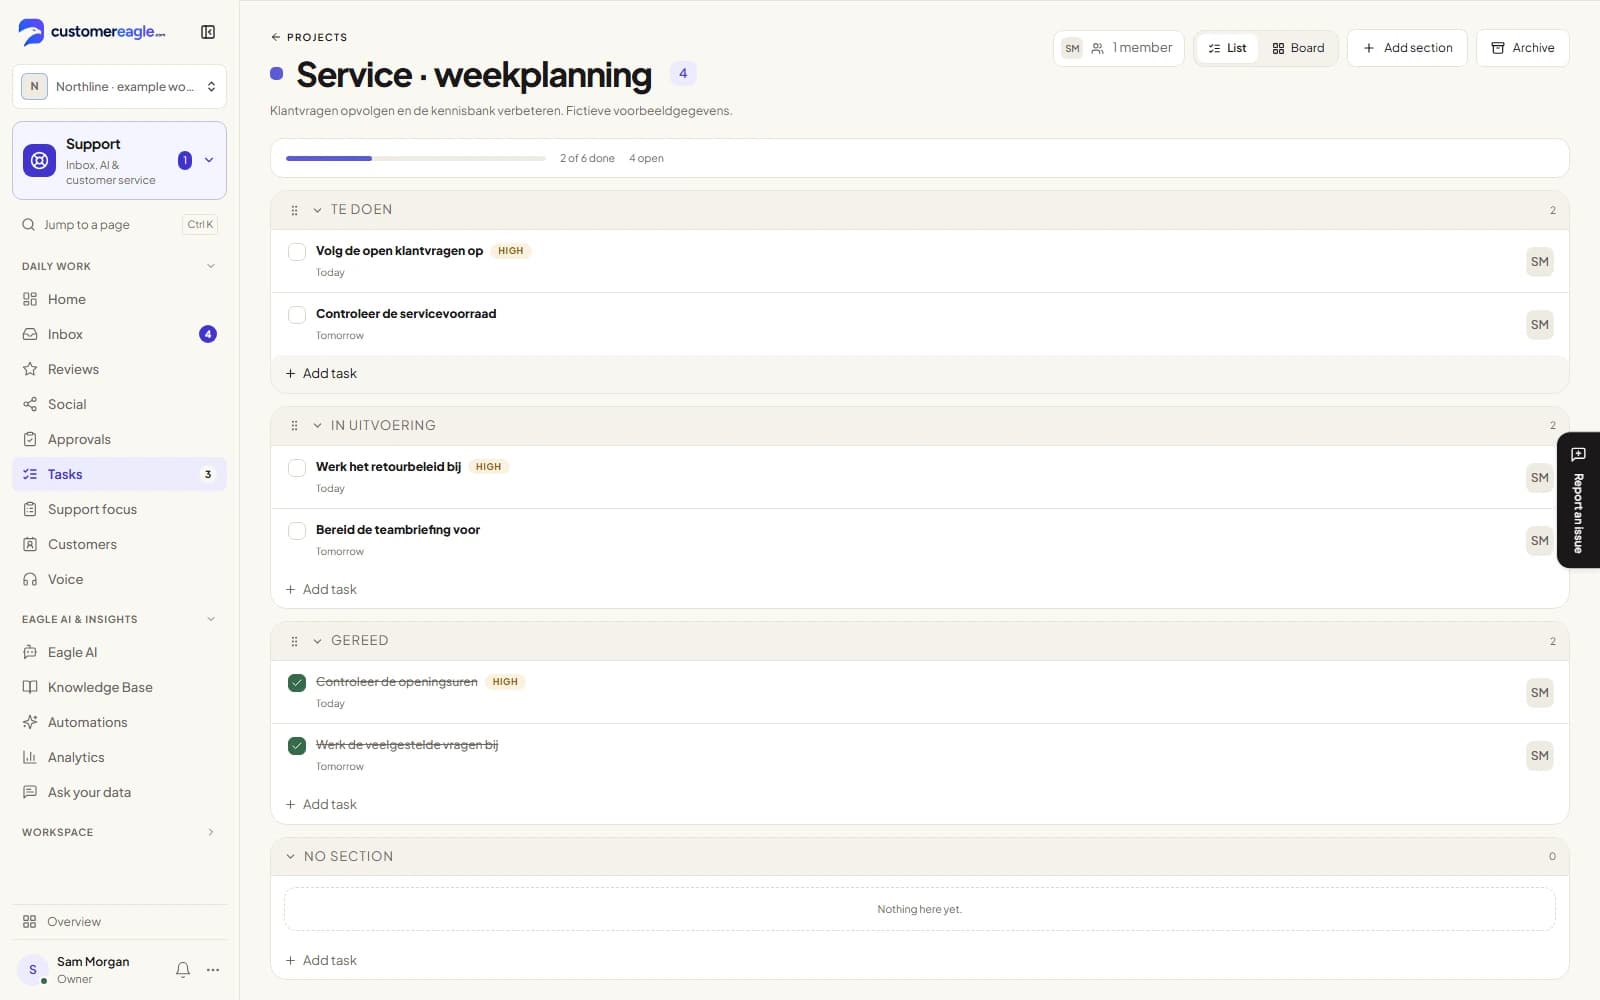
Task: Switch to Board view
Action: (x=1298, y=48)
